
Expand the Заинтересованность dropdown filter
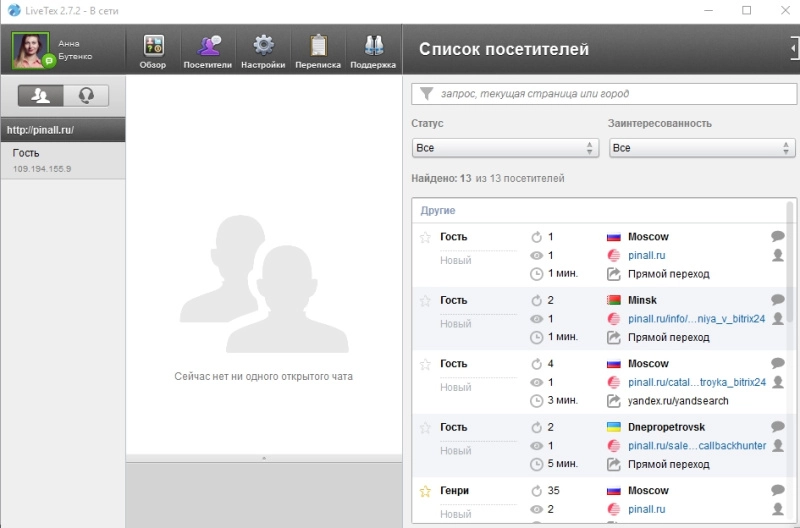701,148
